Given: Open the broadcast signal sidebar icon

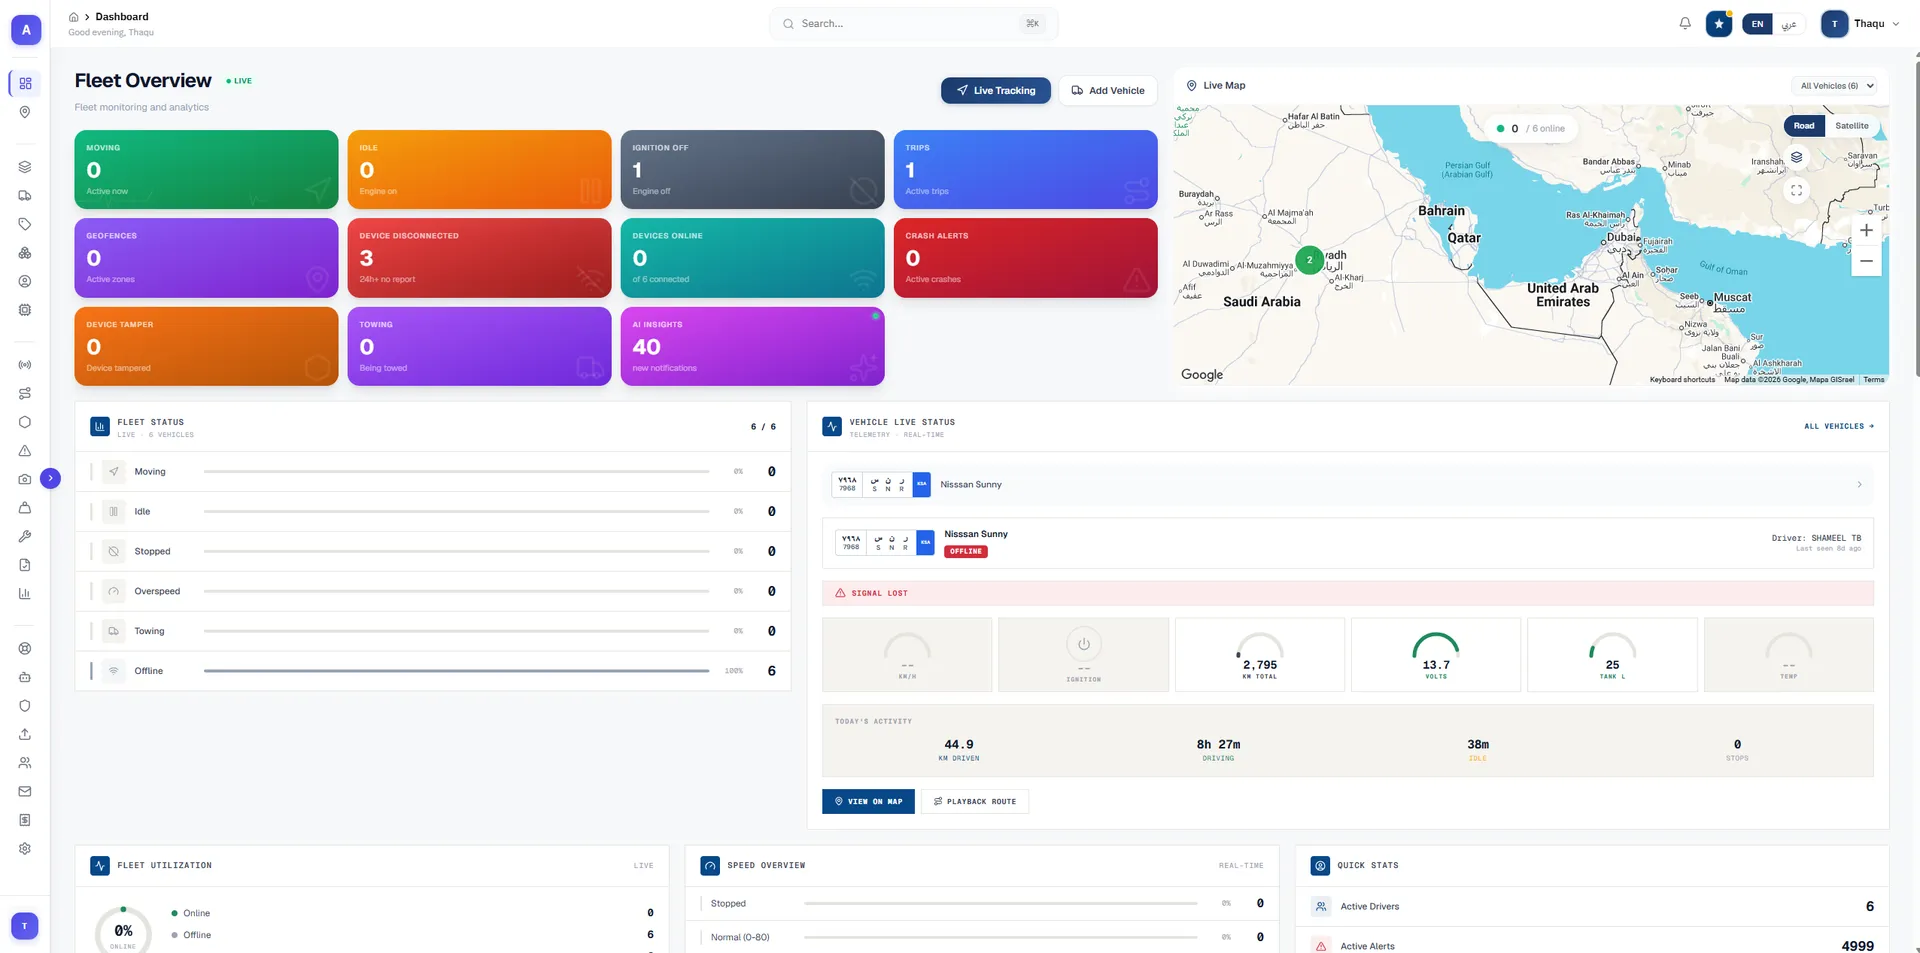Looking at the screenshot, I should (x=25, y=365).
